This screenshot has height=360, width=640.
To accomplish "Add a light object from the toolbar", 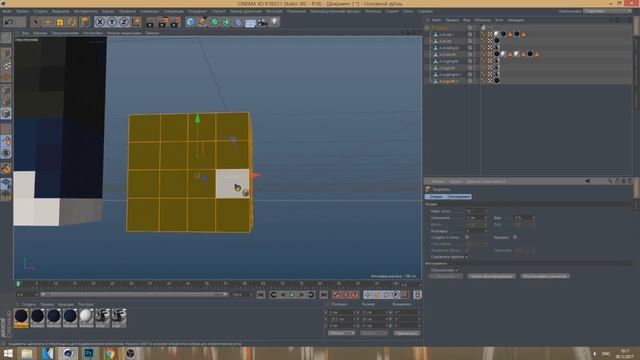I will pos(274,22).
